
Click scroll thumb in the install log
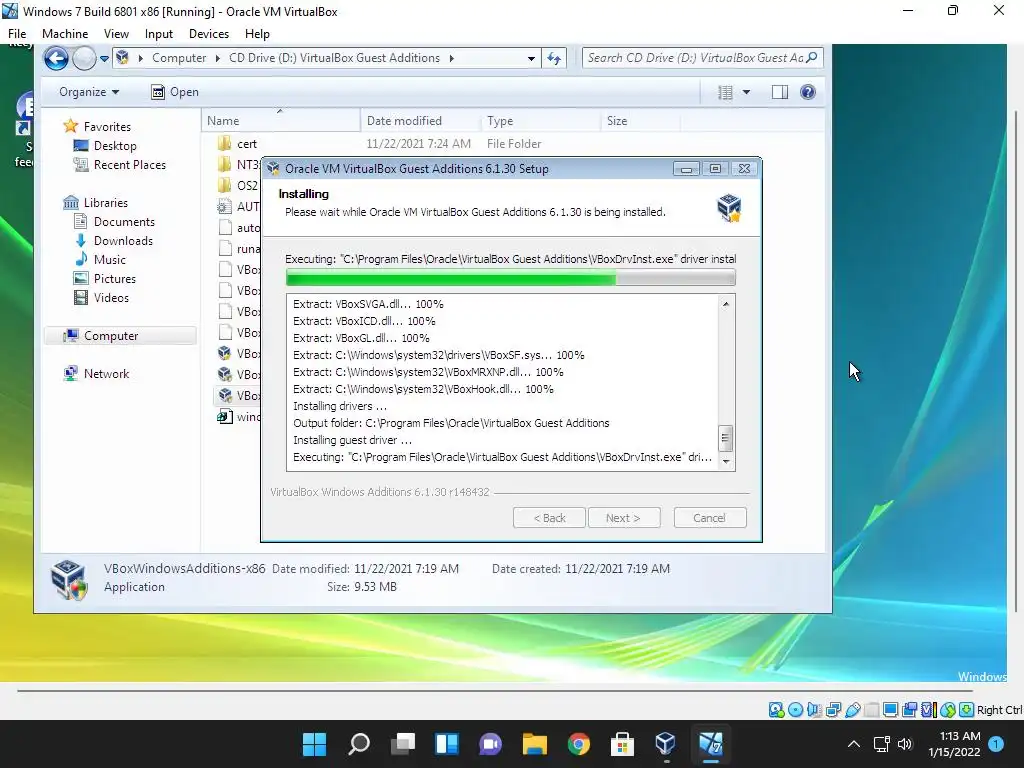coord(725,439)
